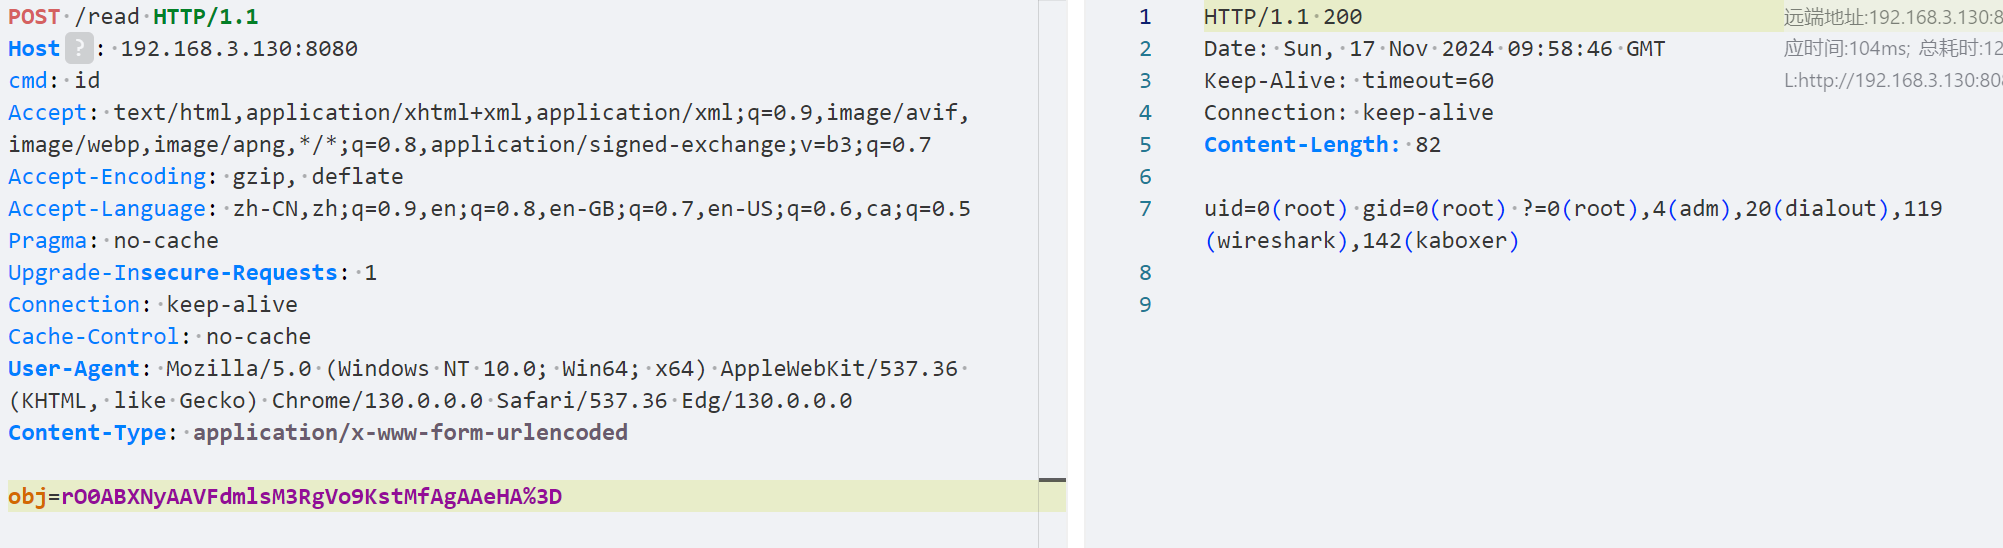The height and width of the screenshot is (548, 2003).
Task: Click the remote address 远端地址 info label
Action: click(x=1893, y=17)
